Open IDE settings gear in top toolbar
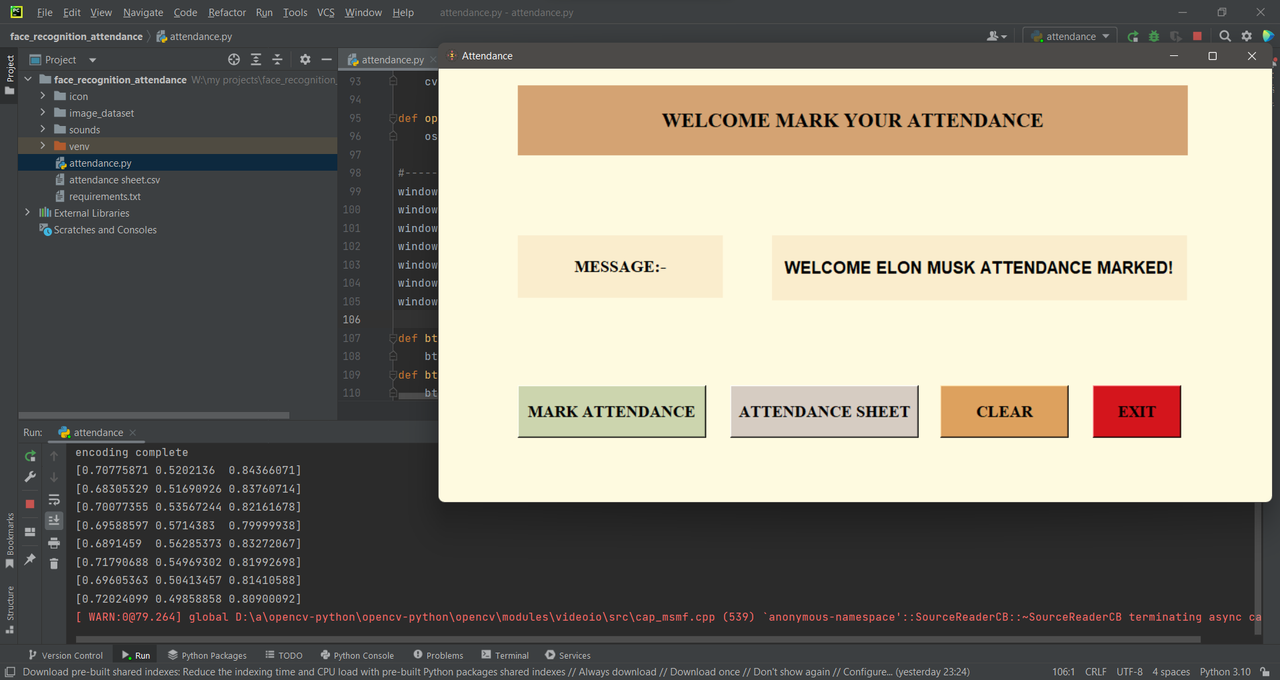The width and height of the screenshot is (1280, 680). pos(1247,36)
